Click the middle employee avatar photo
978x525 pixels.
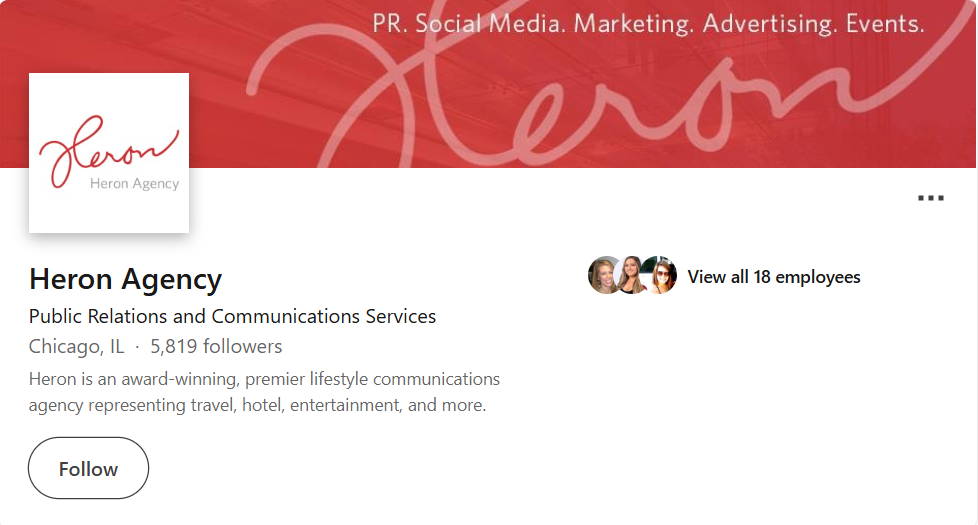(x=631, y=275)
